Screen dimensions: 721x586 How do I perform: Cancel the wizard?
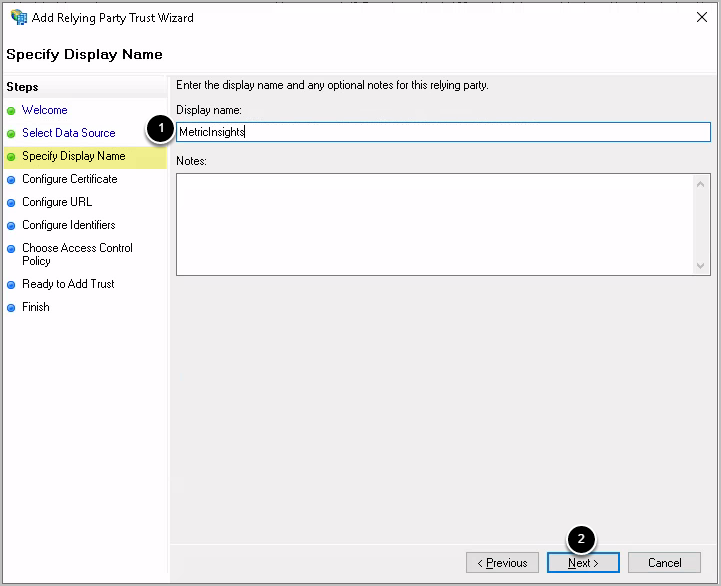pyautogui.click(x=664, y=563)
